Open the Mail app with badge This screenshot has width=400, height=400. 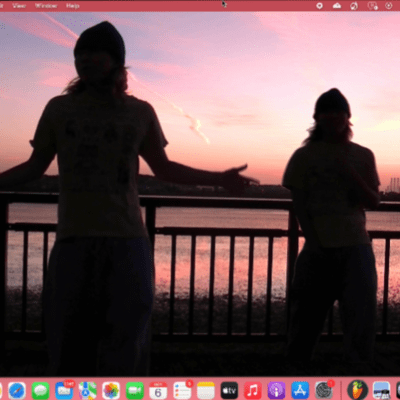64,390
